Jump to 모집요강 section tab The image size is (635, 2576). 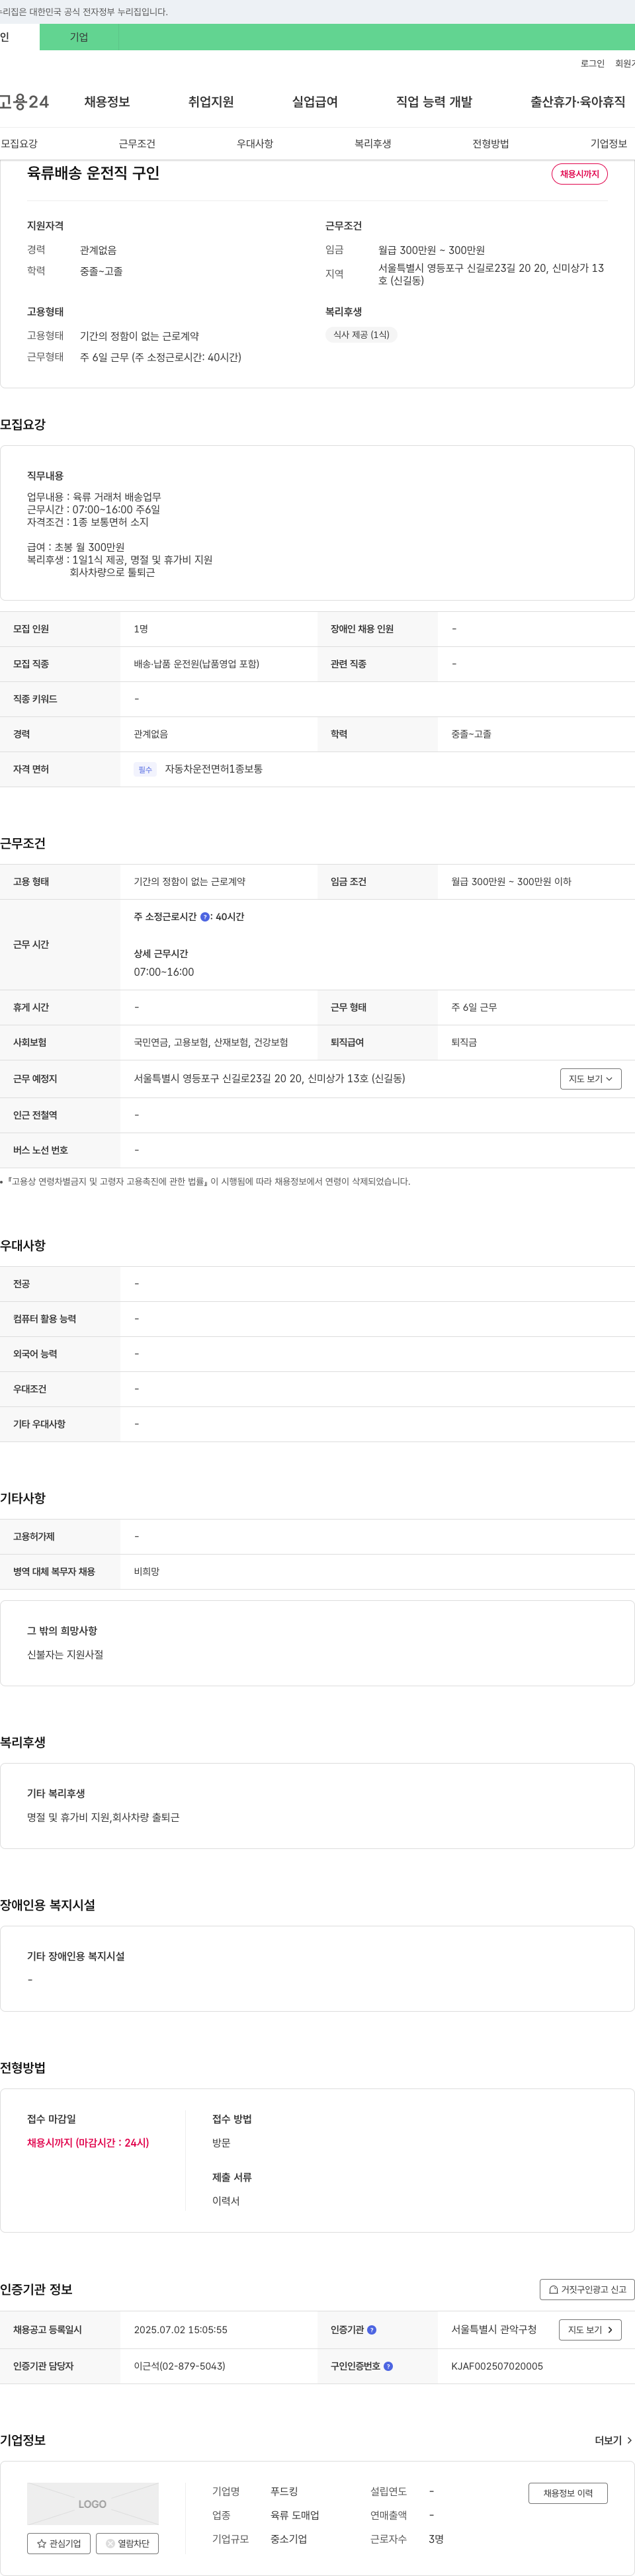pos(19,144)
